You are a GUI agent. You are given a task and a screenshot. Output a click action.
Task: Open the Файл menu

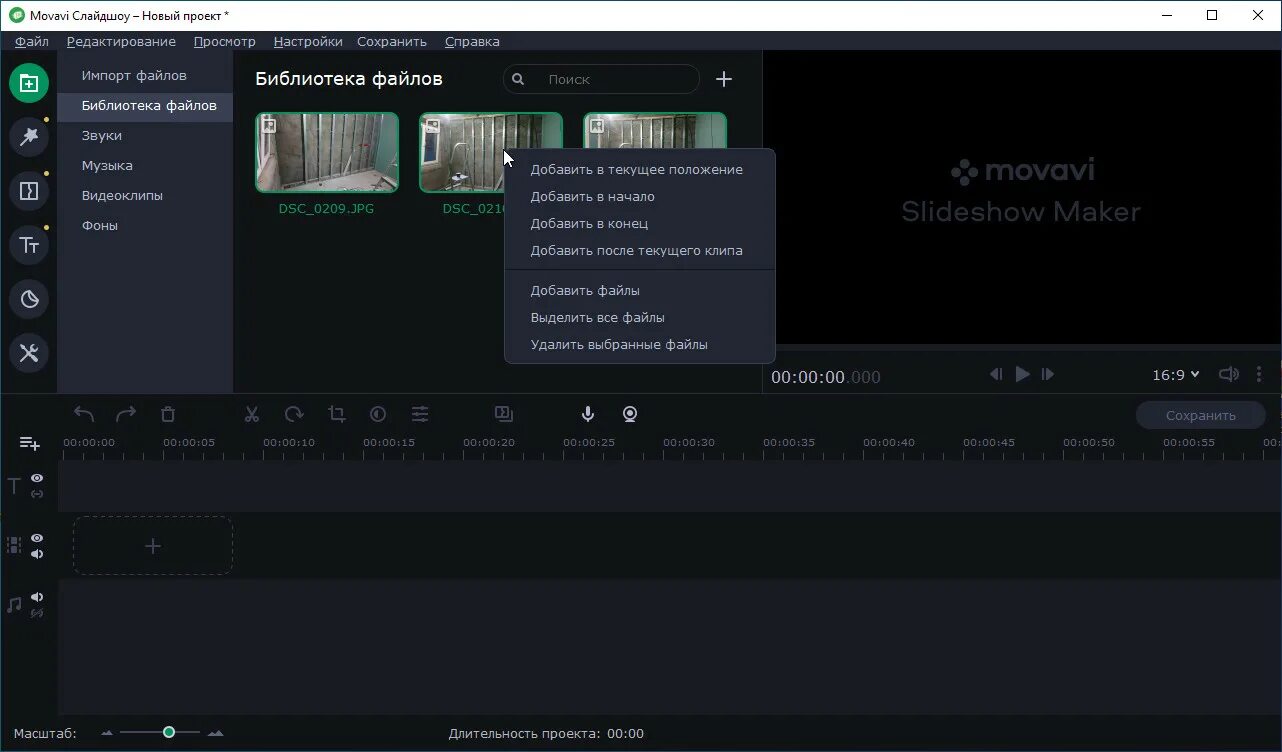click(32, 41)
